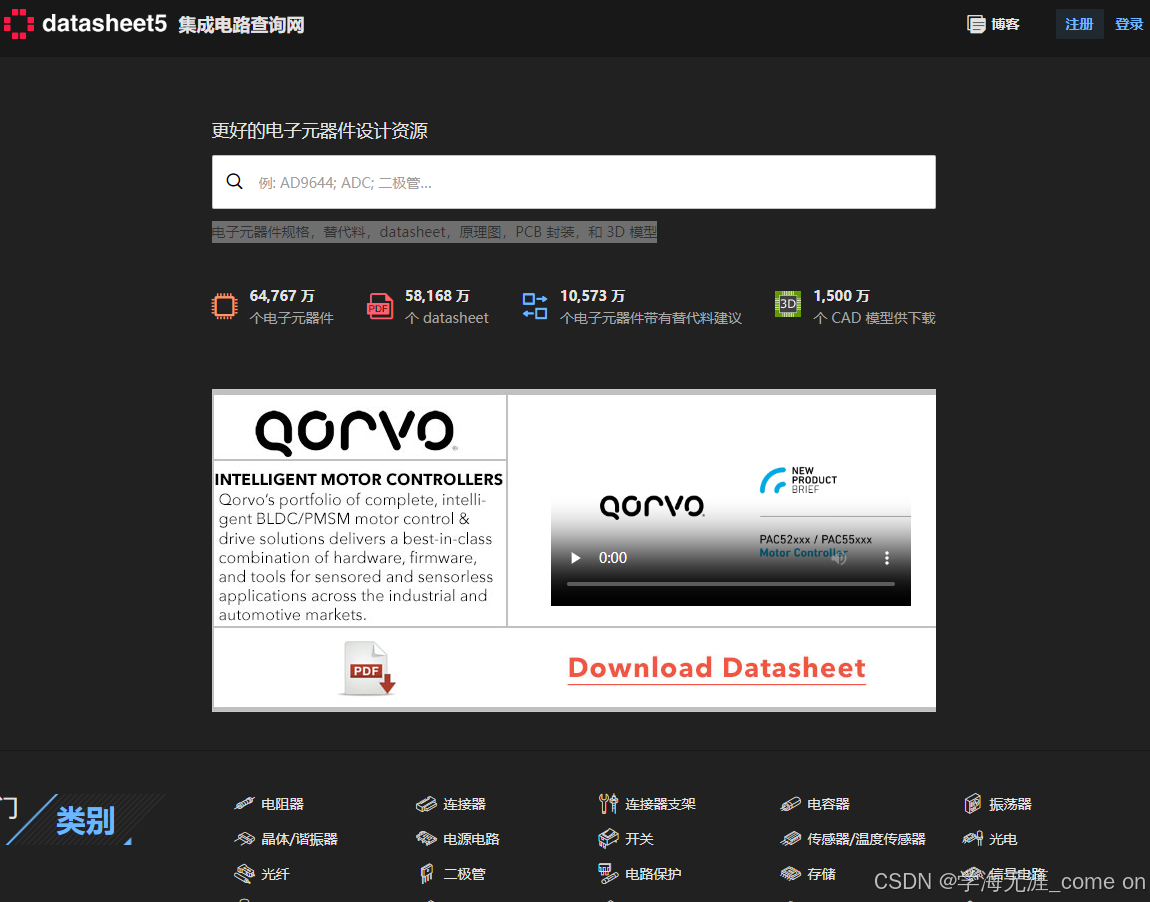Open the 光纤 category link
Screen dimensions: 1150x902
275,874
